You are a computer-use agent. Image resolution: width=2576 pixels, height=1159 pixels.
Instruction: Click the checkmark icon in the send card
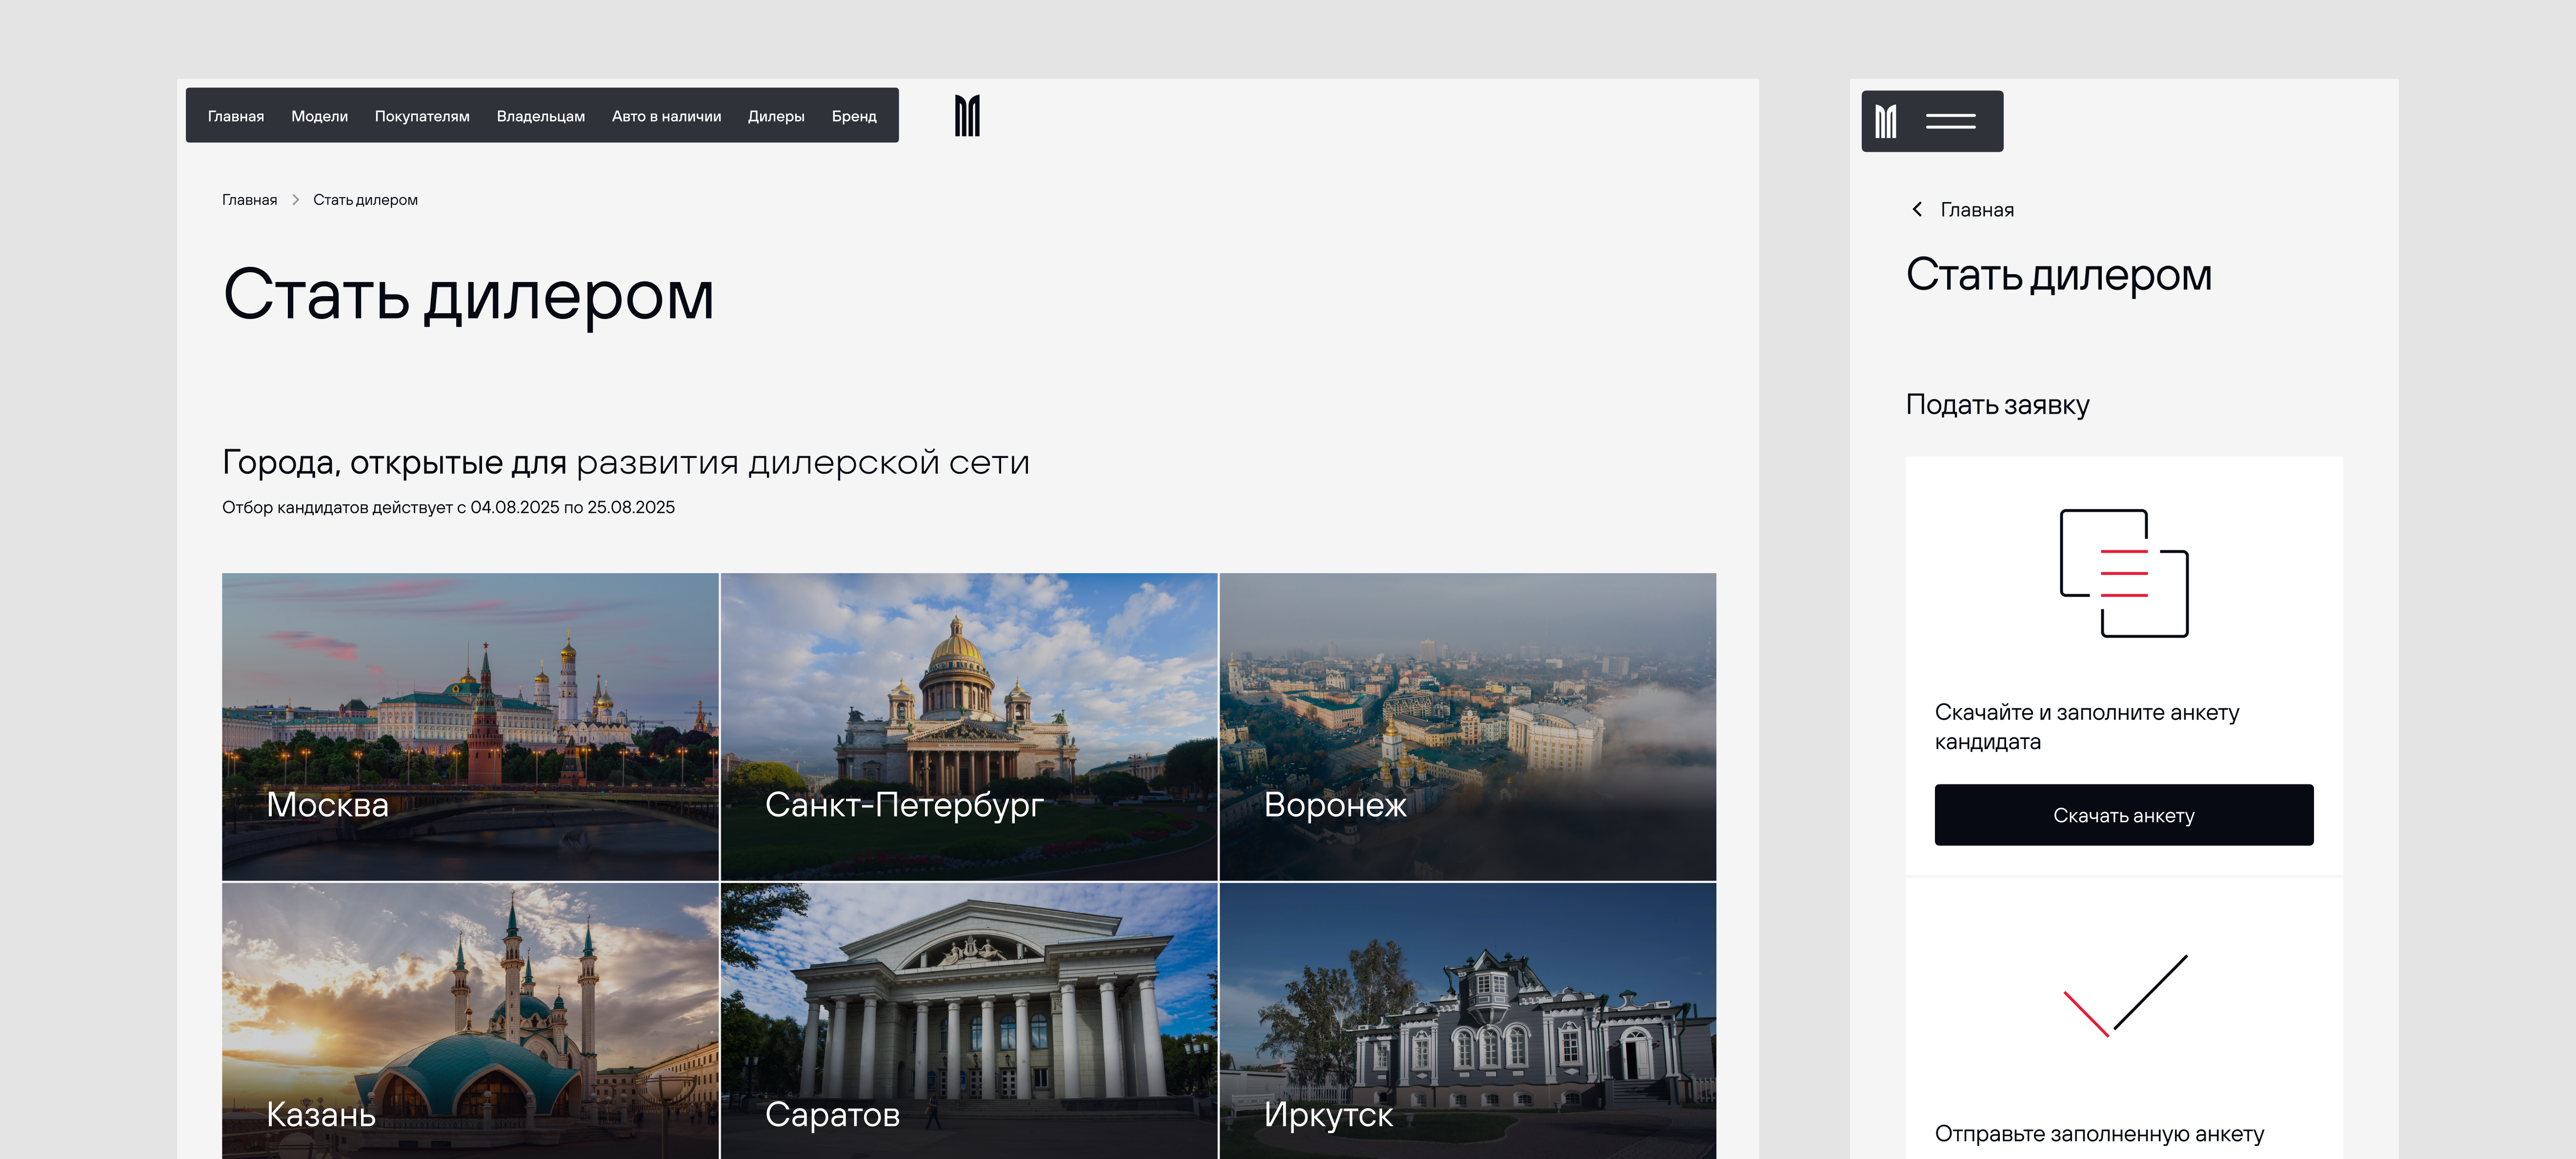(2125, 995)
